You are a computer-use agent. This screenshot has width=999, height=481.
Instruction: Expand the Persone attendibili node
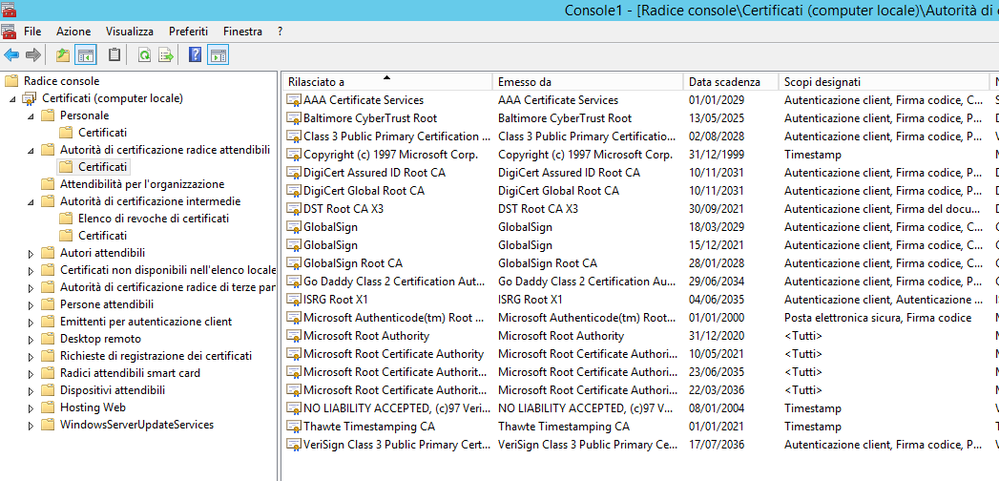click(x=31, y=305)
